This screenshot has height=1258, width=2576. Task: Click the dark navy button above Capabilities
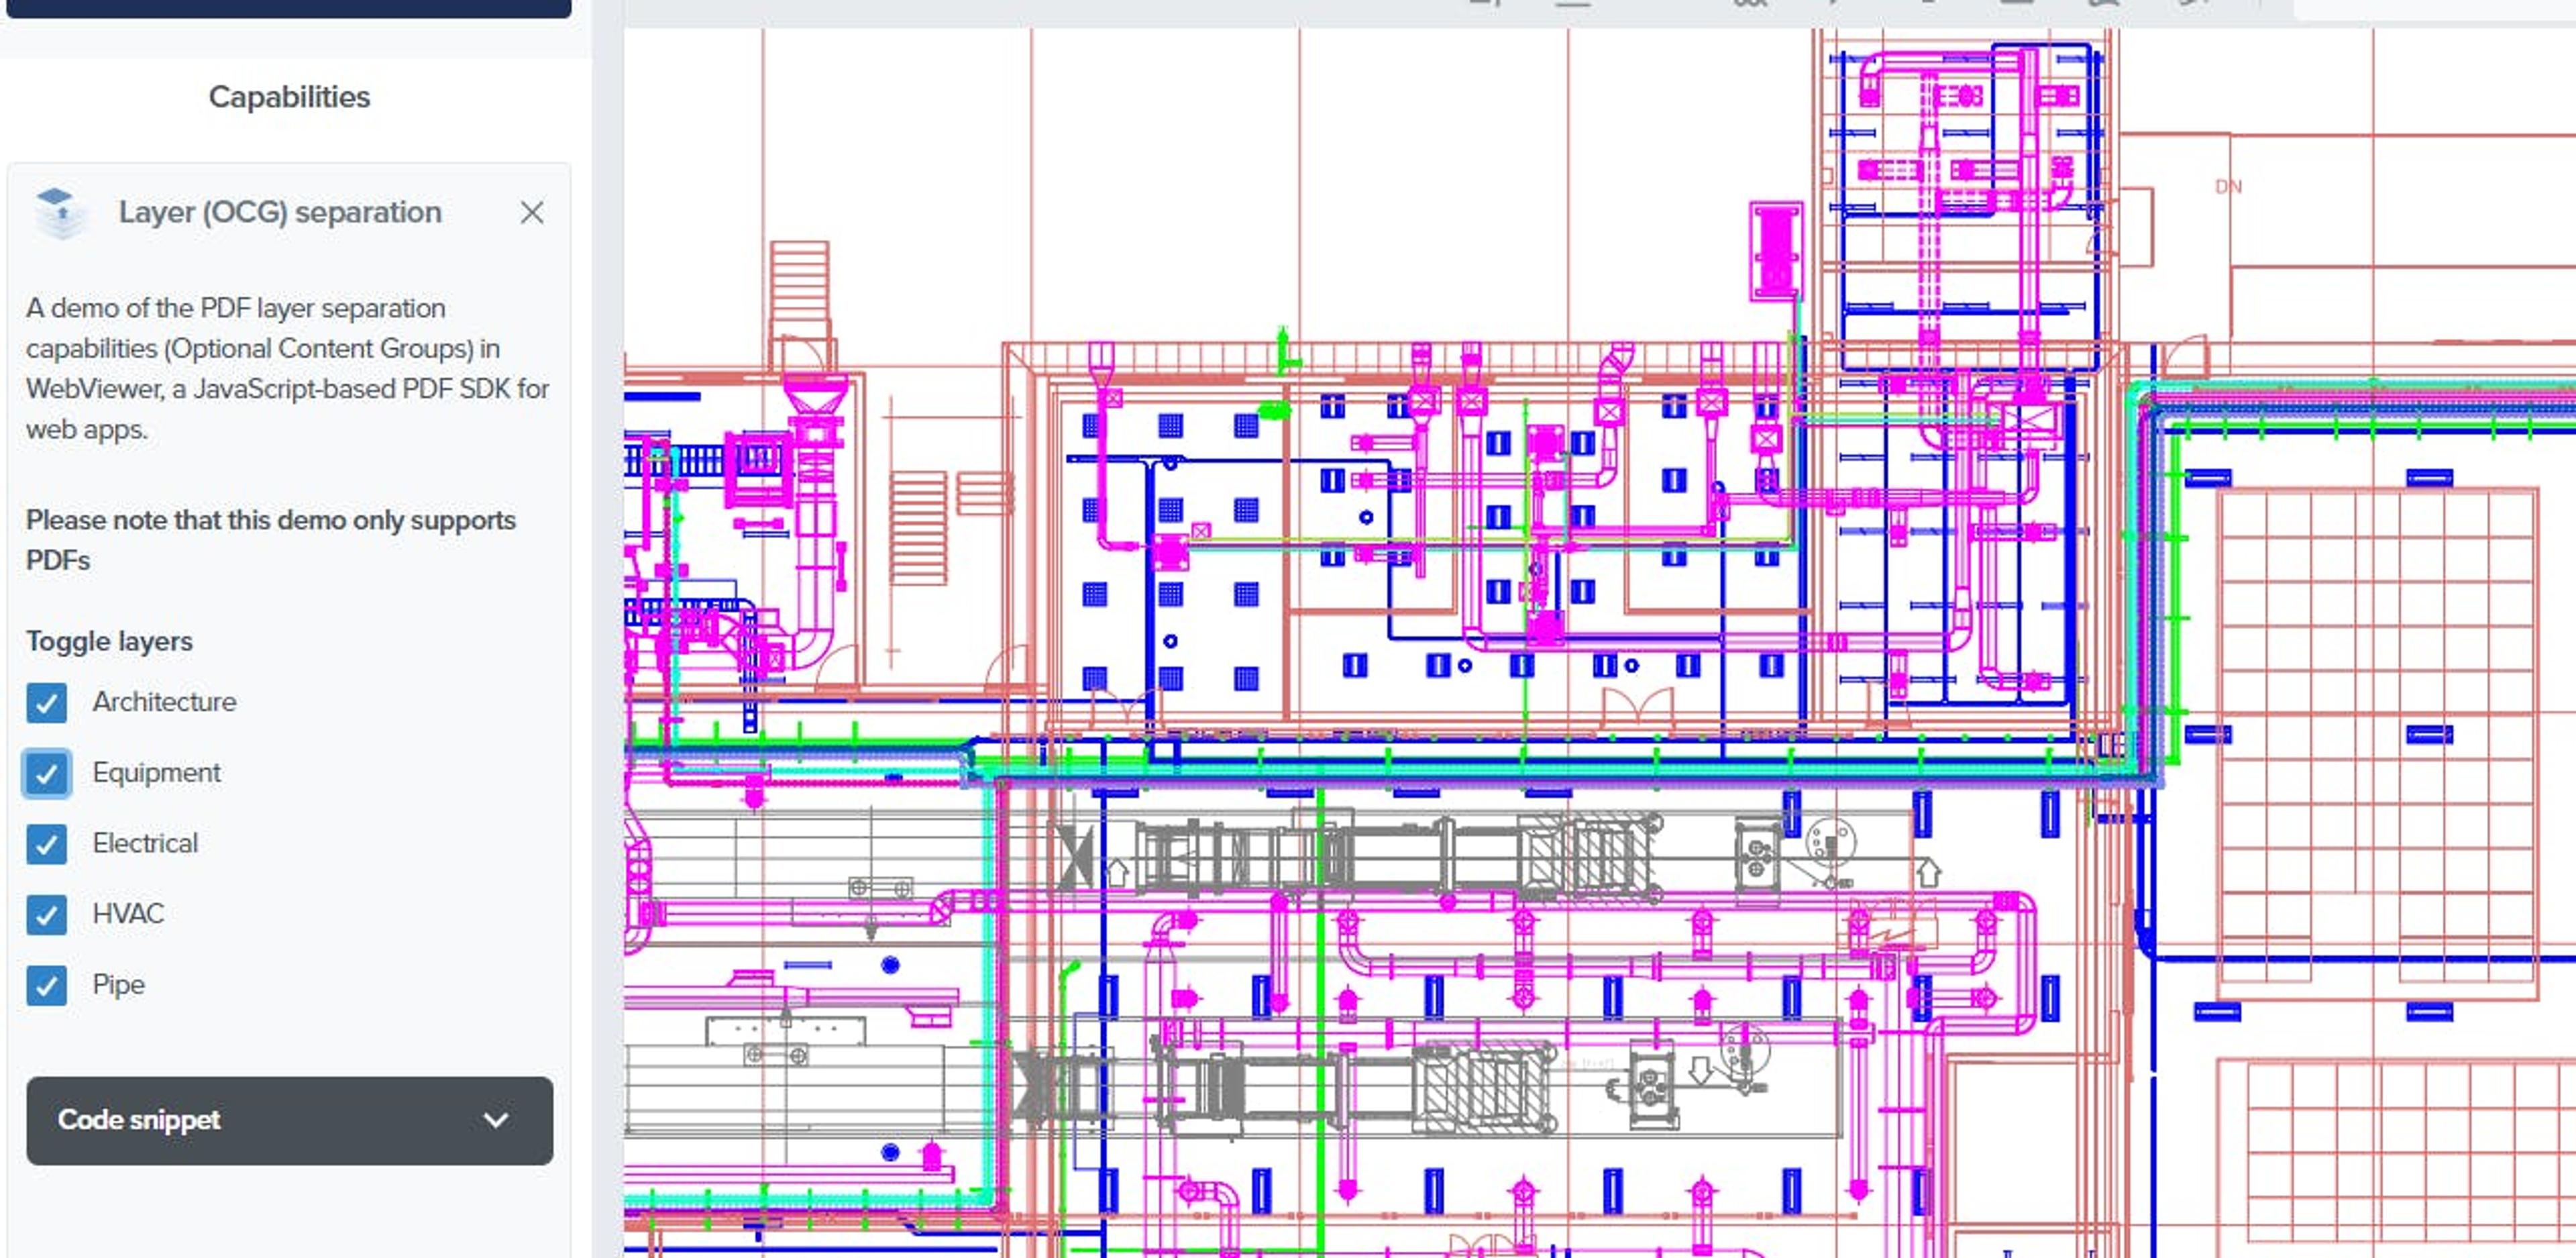289,8
